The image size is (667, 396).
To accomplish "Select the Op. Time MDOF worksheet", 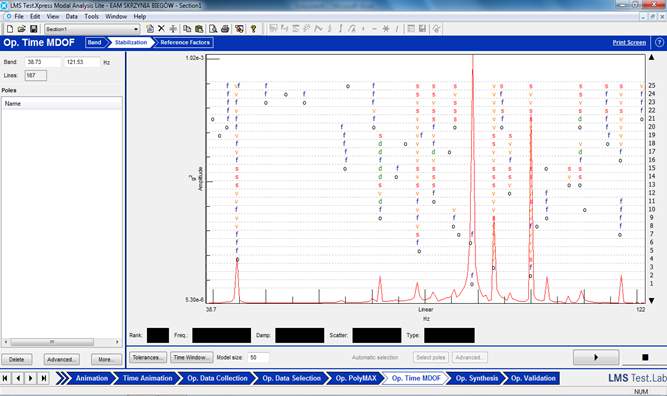I will [416, 378].
